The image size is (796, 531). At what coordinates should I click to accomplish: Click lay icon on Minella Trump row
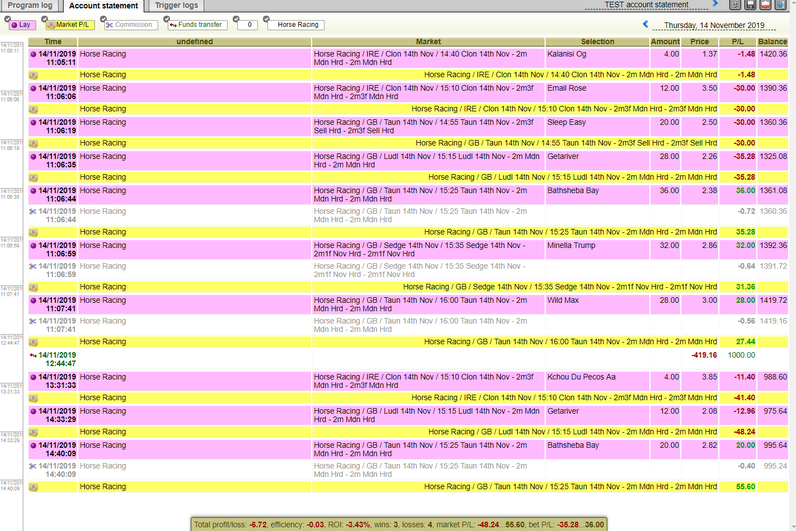point(34,245)
